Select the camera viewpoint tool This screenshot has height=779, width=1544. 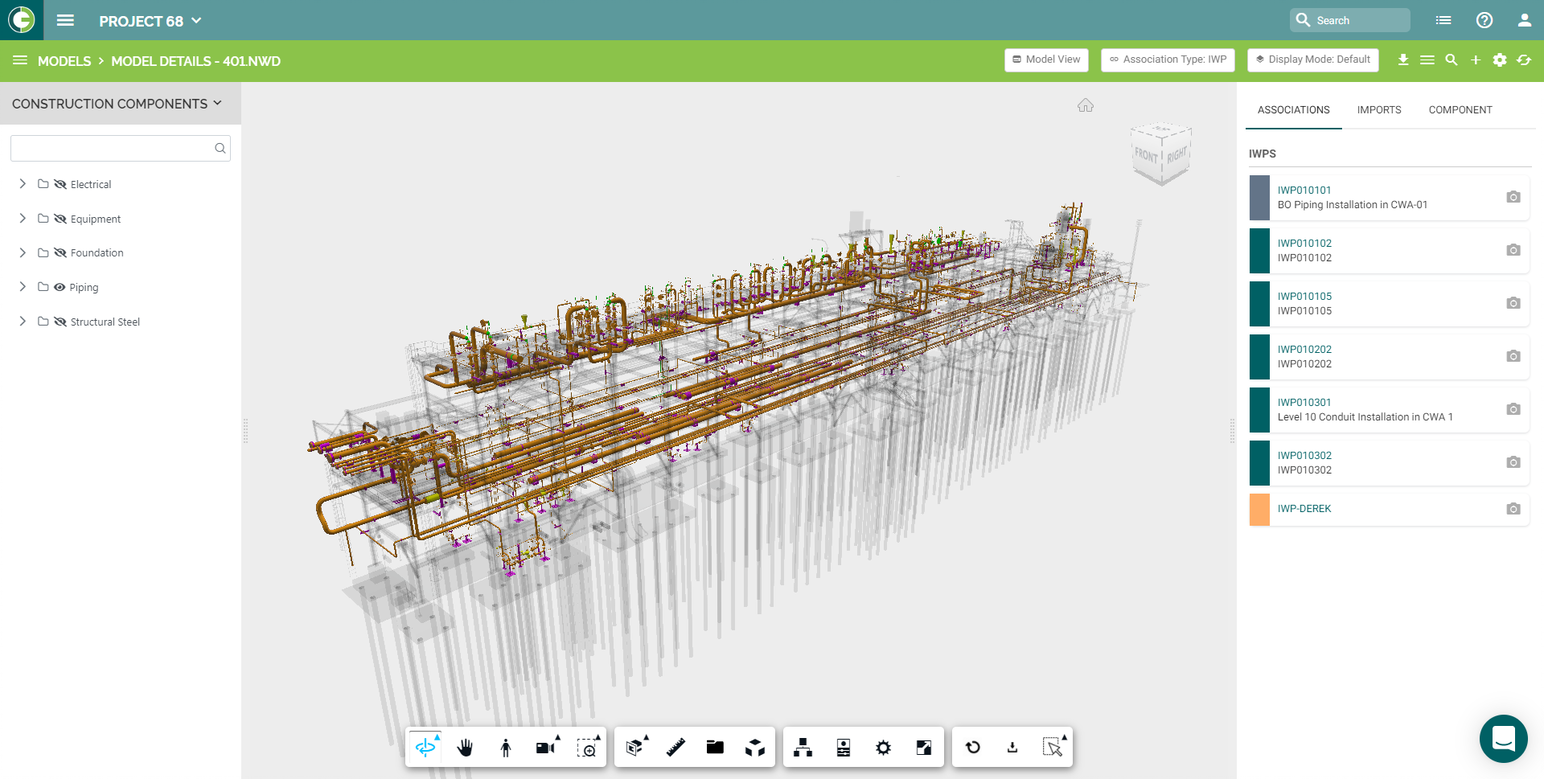tap(543, 746)
